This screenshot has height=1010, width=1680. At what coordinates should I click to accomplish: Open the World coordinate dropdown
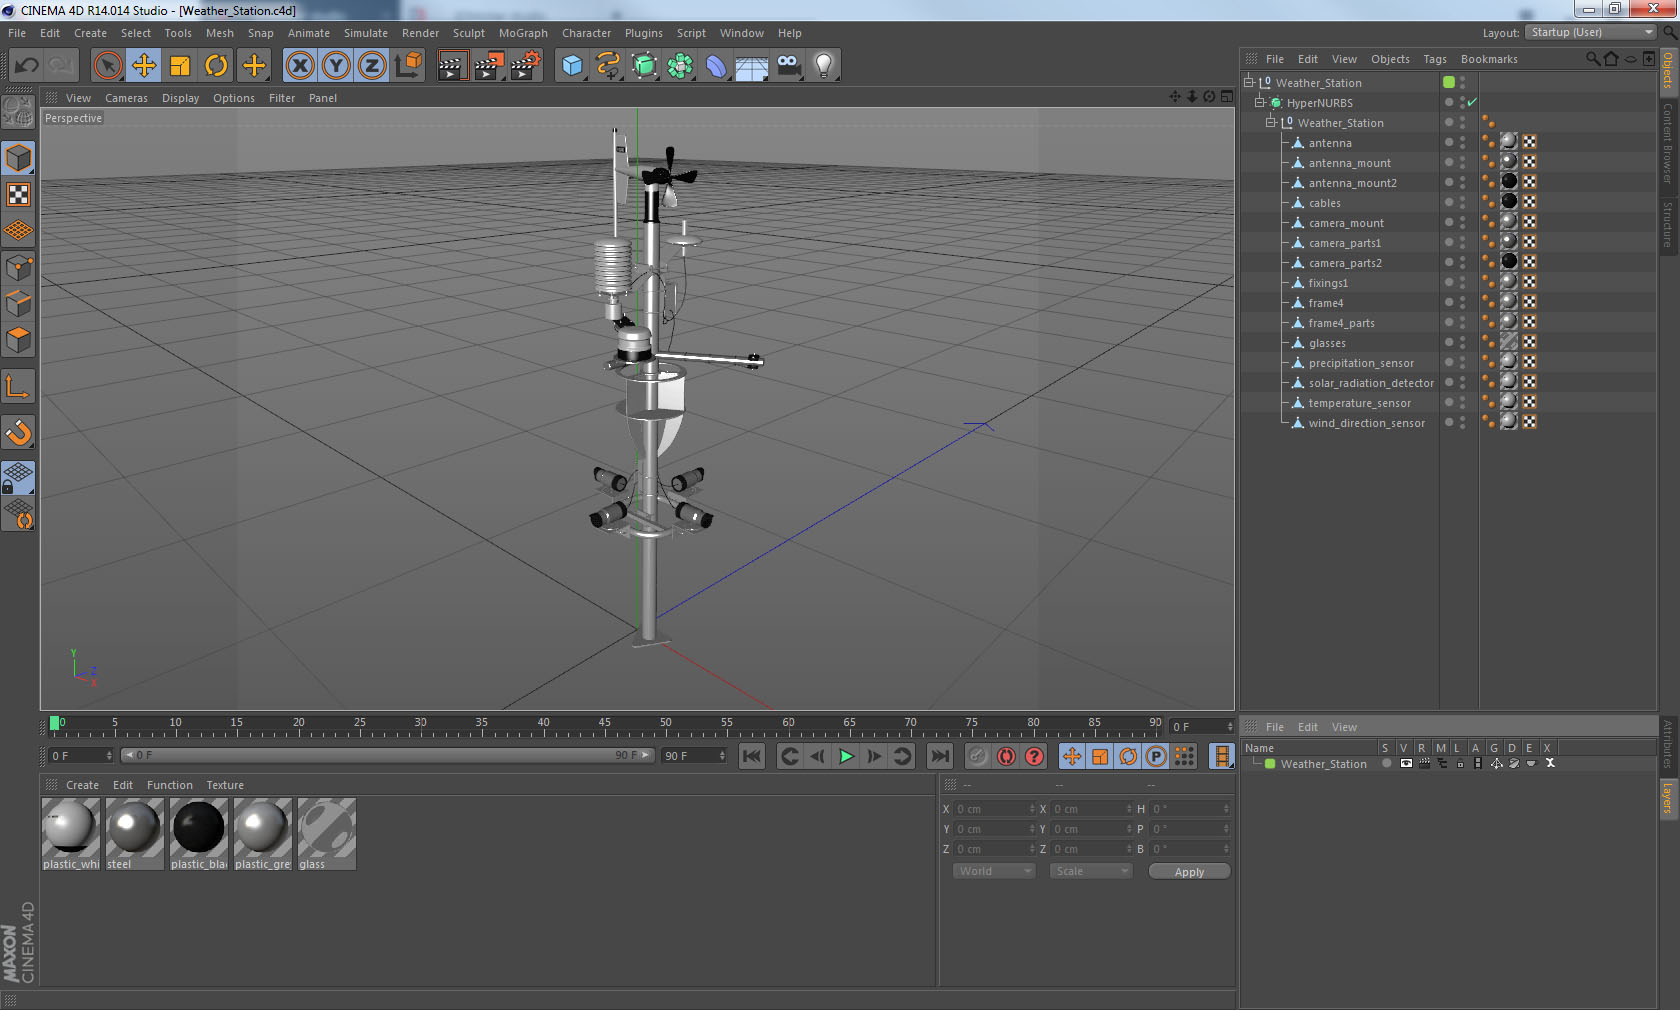994,871
